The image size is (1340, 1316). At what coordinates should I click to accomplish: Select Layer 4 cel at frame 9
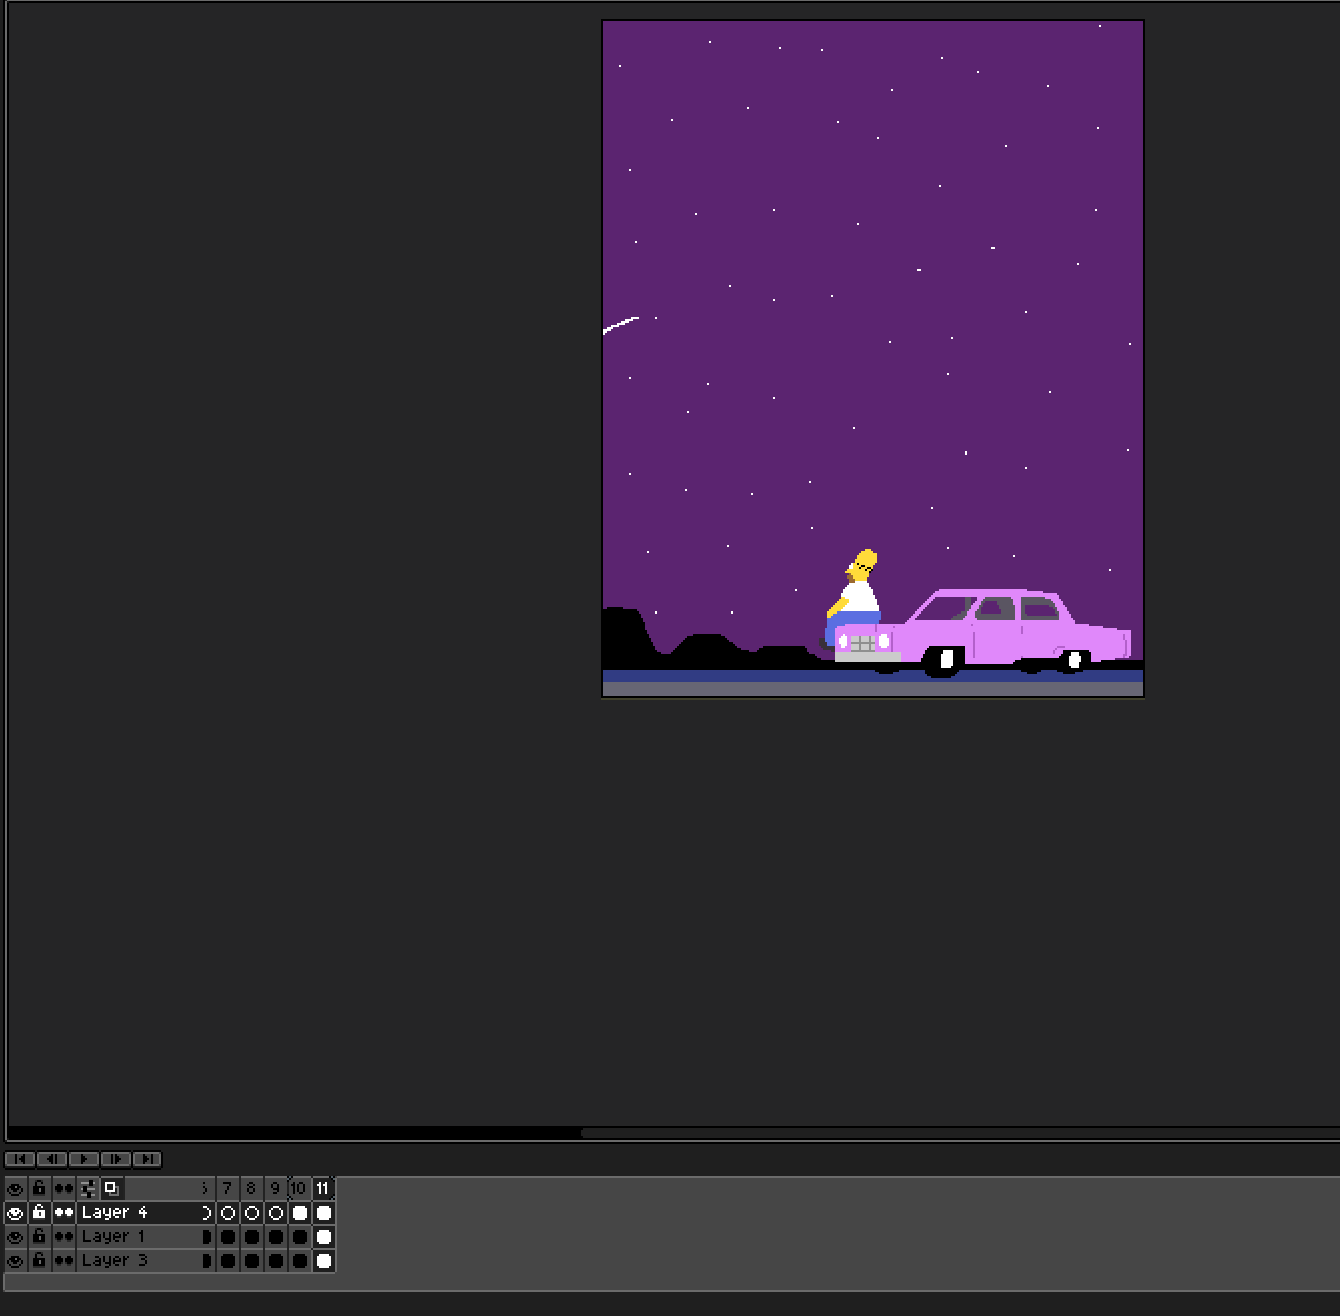[276, 1212]
